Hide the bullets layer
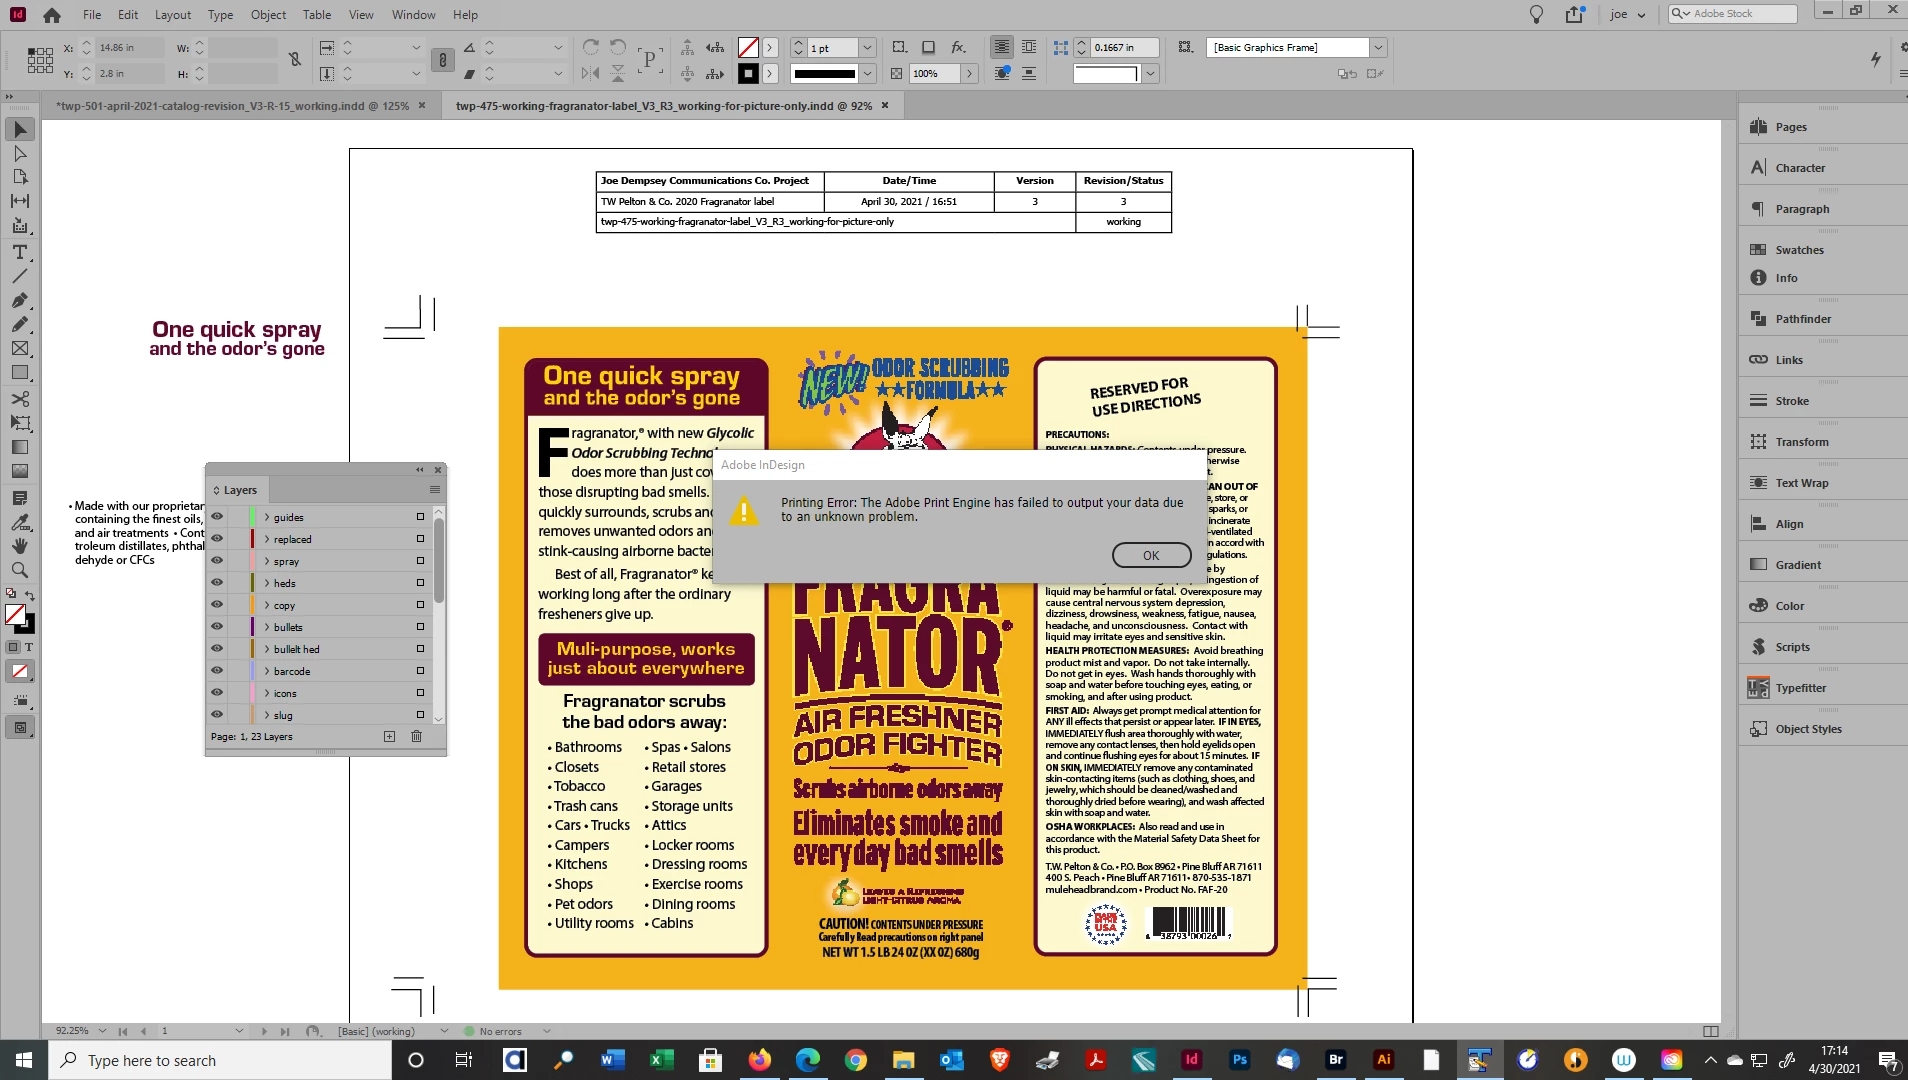Viewport: 1908px width, 1080px height. click(x=217, y=627)
